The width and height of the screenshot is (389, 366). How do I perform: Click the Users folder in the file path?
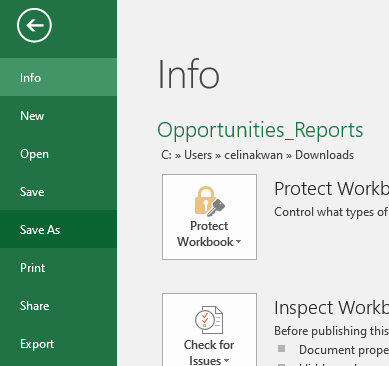point(198,155)
